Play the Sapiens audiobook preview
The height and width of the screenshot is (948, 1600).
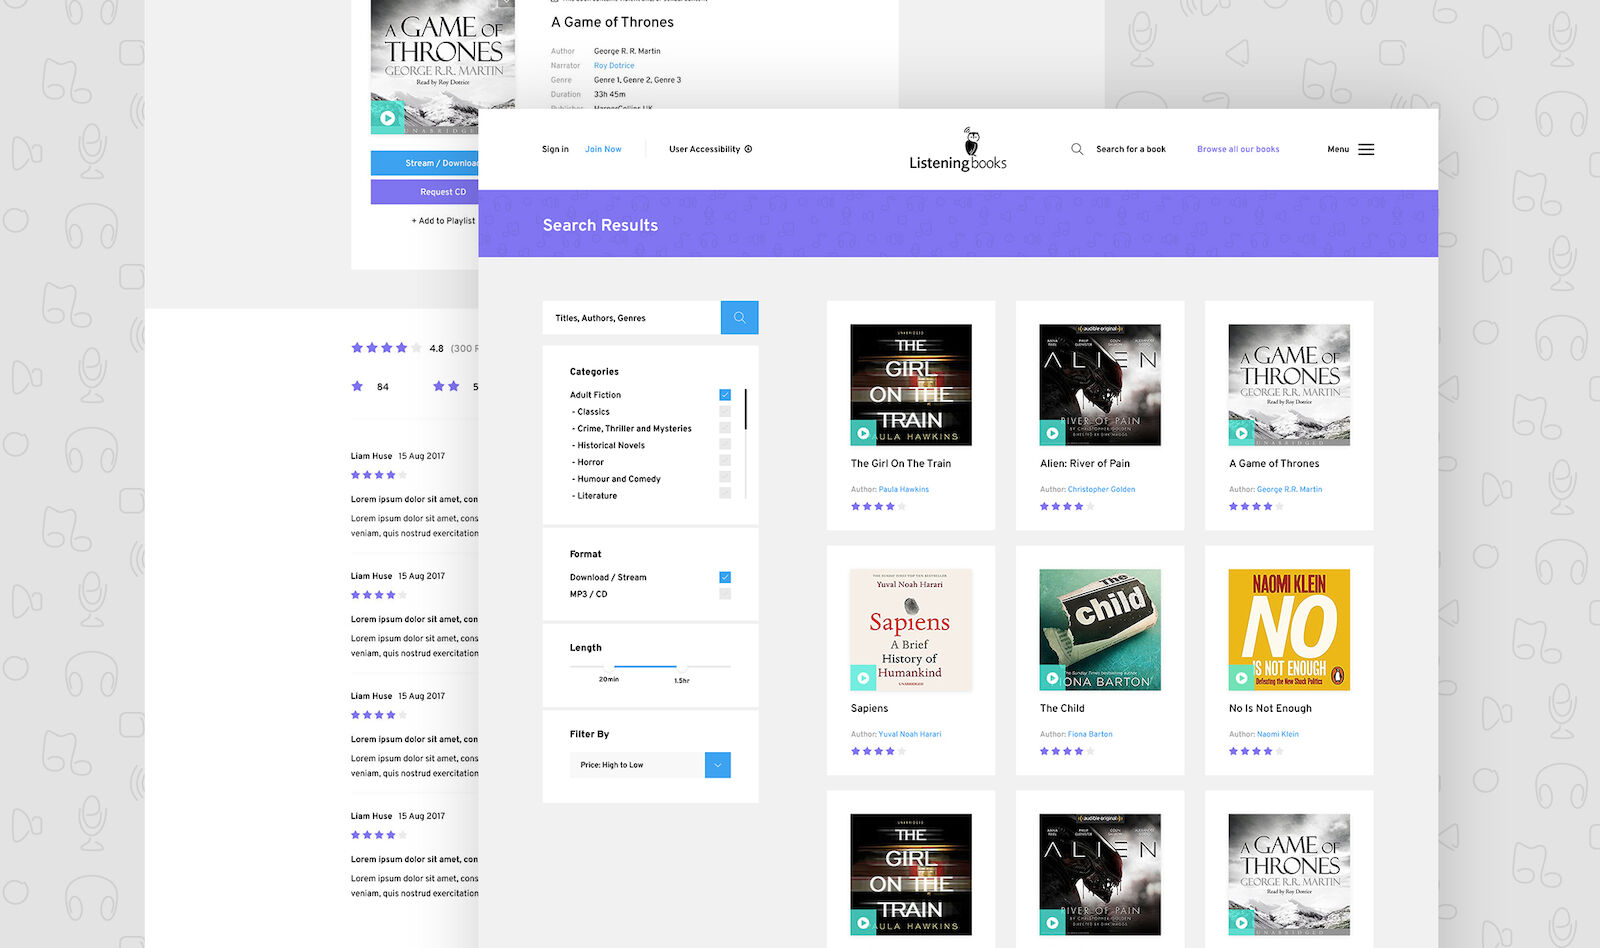click(x=862, y=678)
